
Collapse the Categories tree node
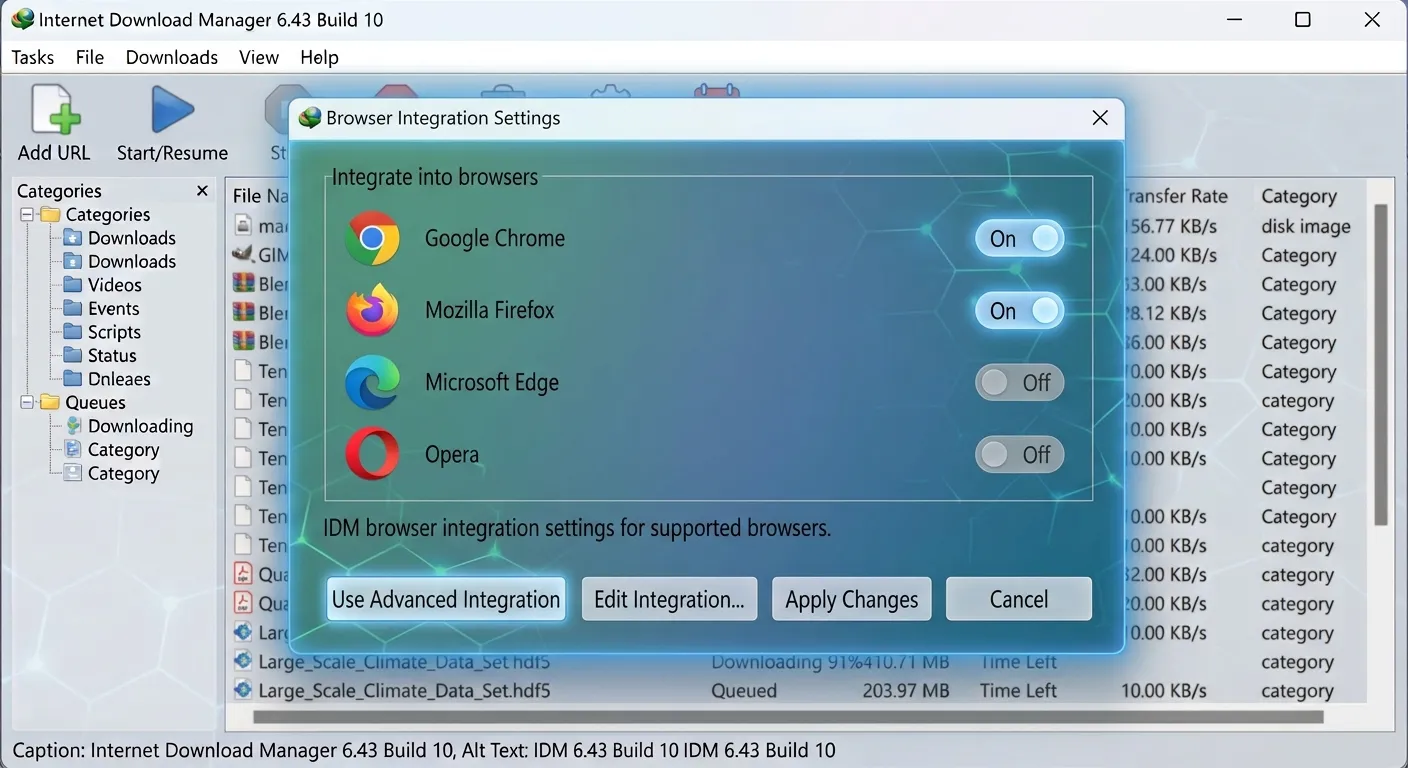pos(27,215)
